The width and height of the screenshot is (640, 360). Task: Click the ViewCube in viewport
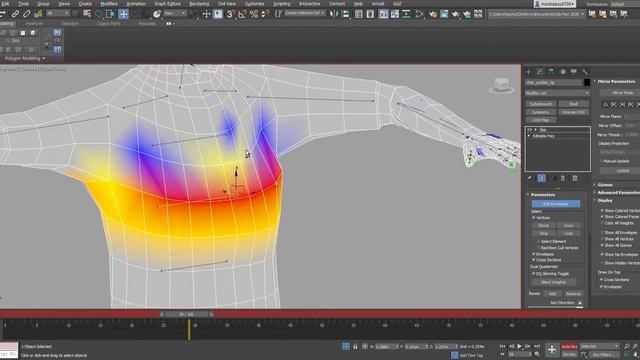point(501,86)
